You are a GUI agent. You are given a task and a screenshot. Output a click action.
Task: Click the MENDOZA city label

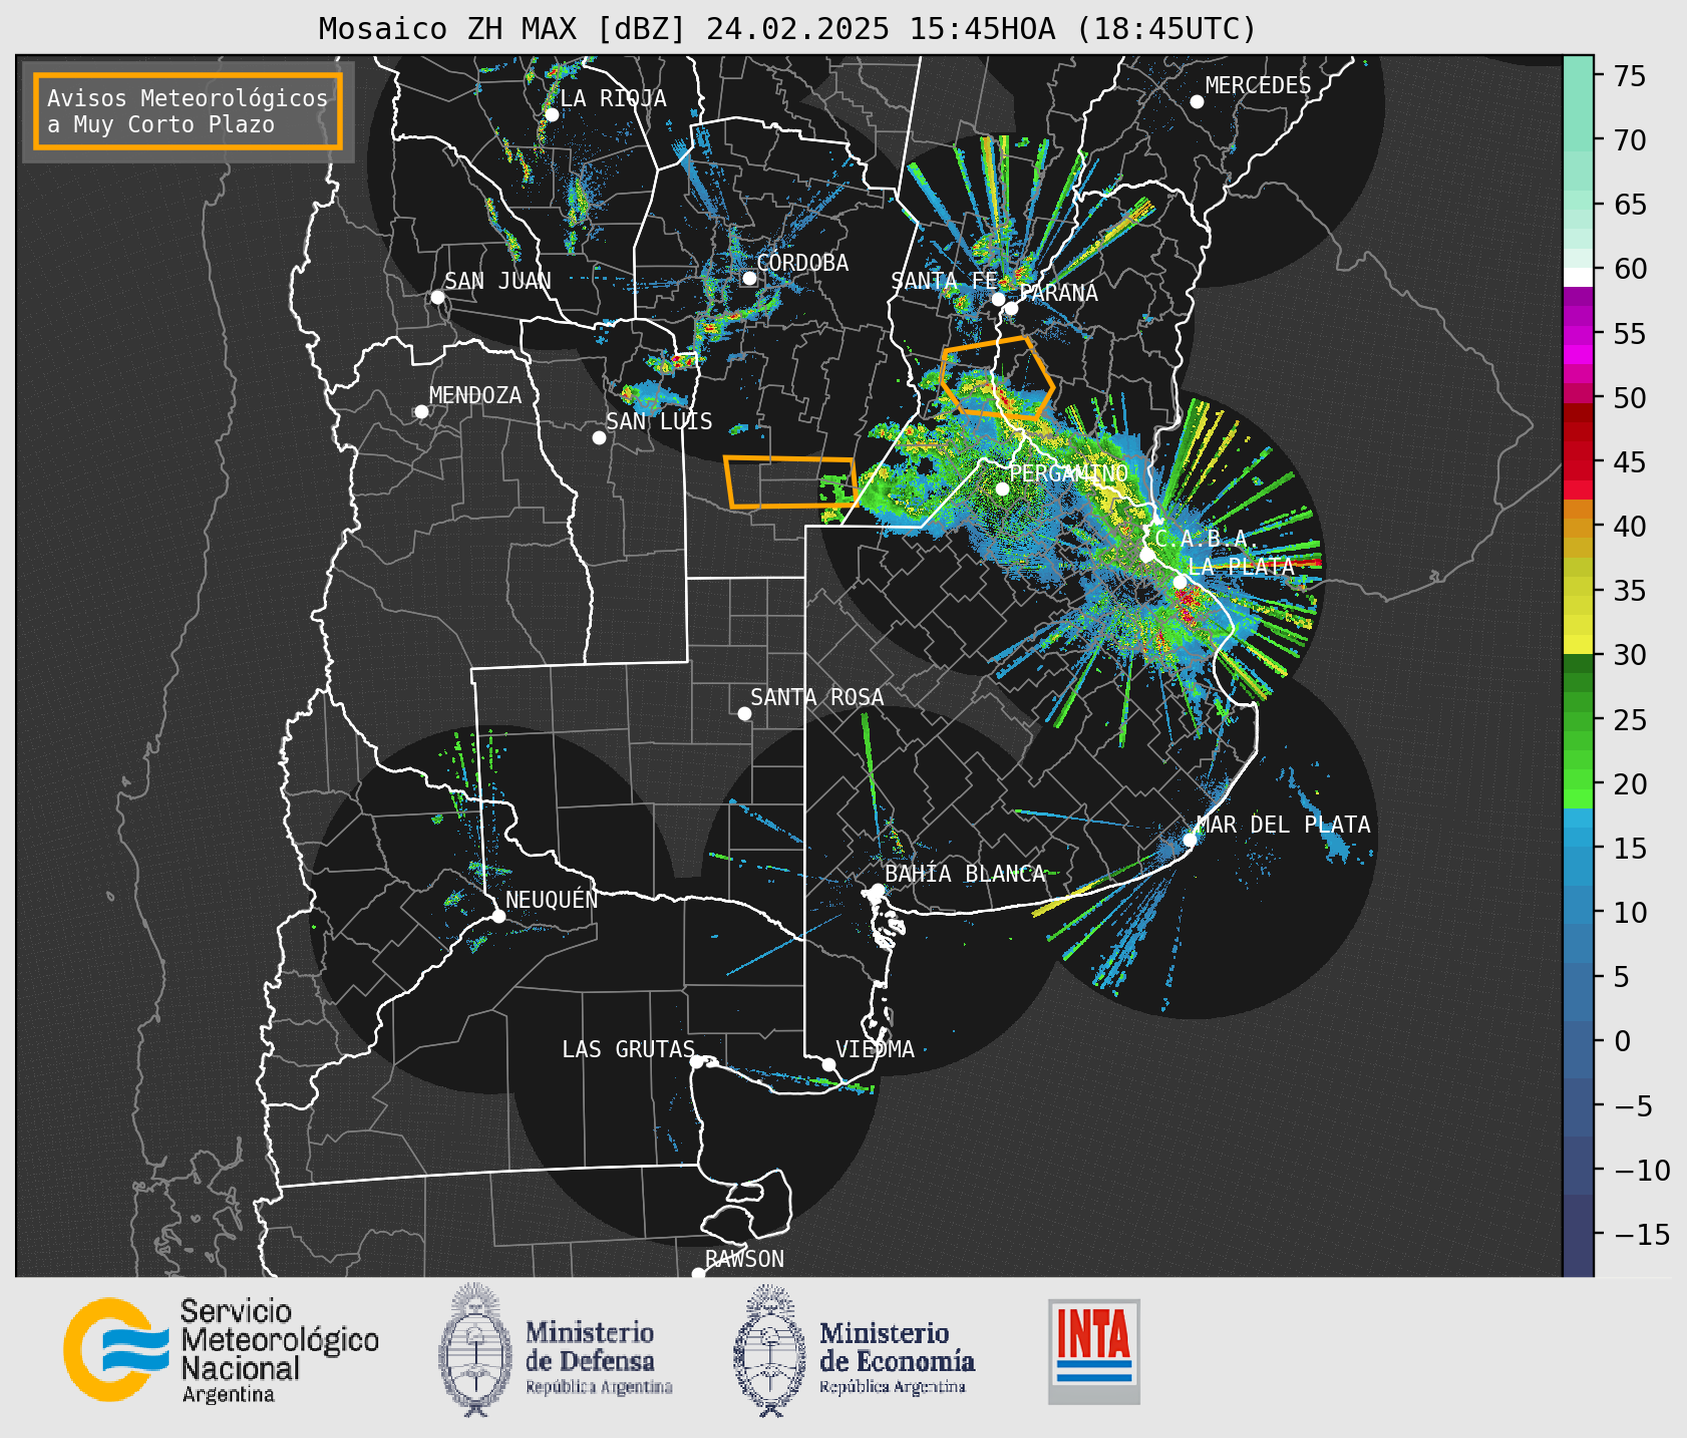tap(476, 395)
